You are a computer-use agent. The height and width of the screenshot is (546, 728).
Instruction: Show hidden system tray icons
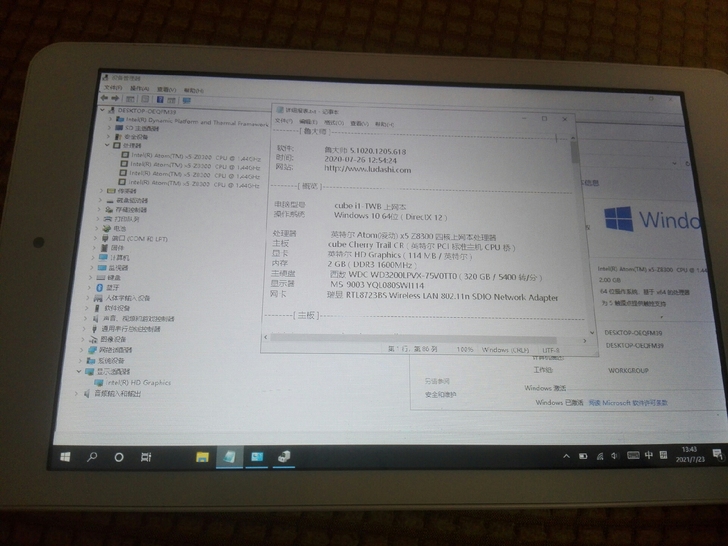pos(566,456)
